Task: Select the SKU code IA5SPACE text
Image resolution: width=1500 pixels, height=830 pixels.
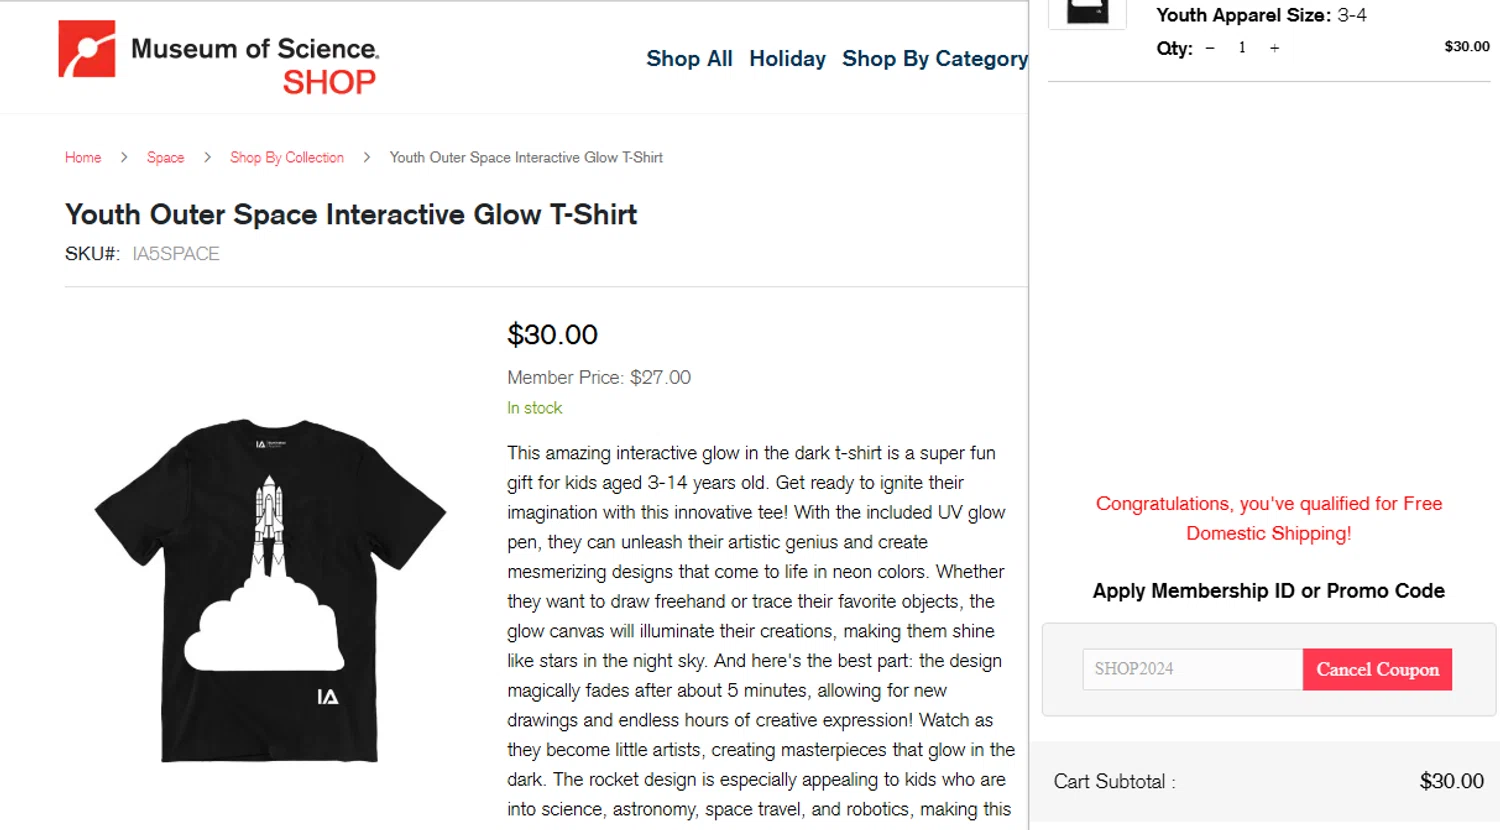Action: [176, 254]
